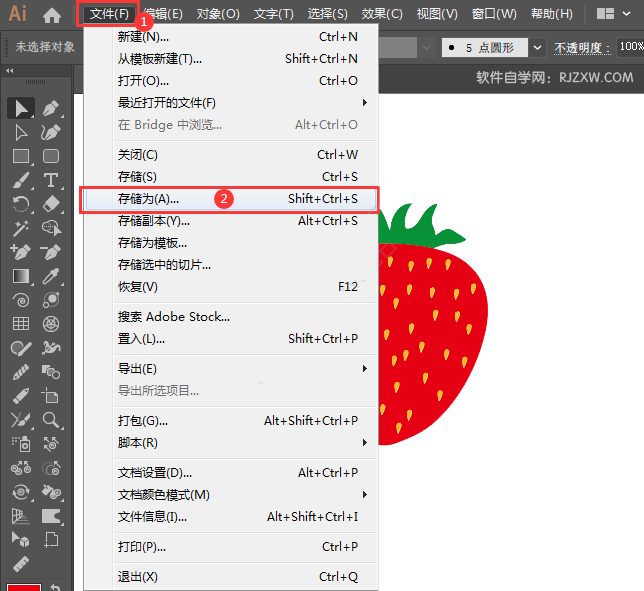Open the 对象(O) menu
The width and height of the screenshot is (644, 591).
click(x=218, y=14)
